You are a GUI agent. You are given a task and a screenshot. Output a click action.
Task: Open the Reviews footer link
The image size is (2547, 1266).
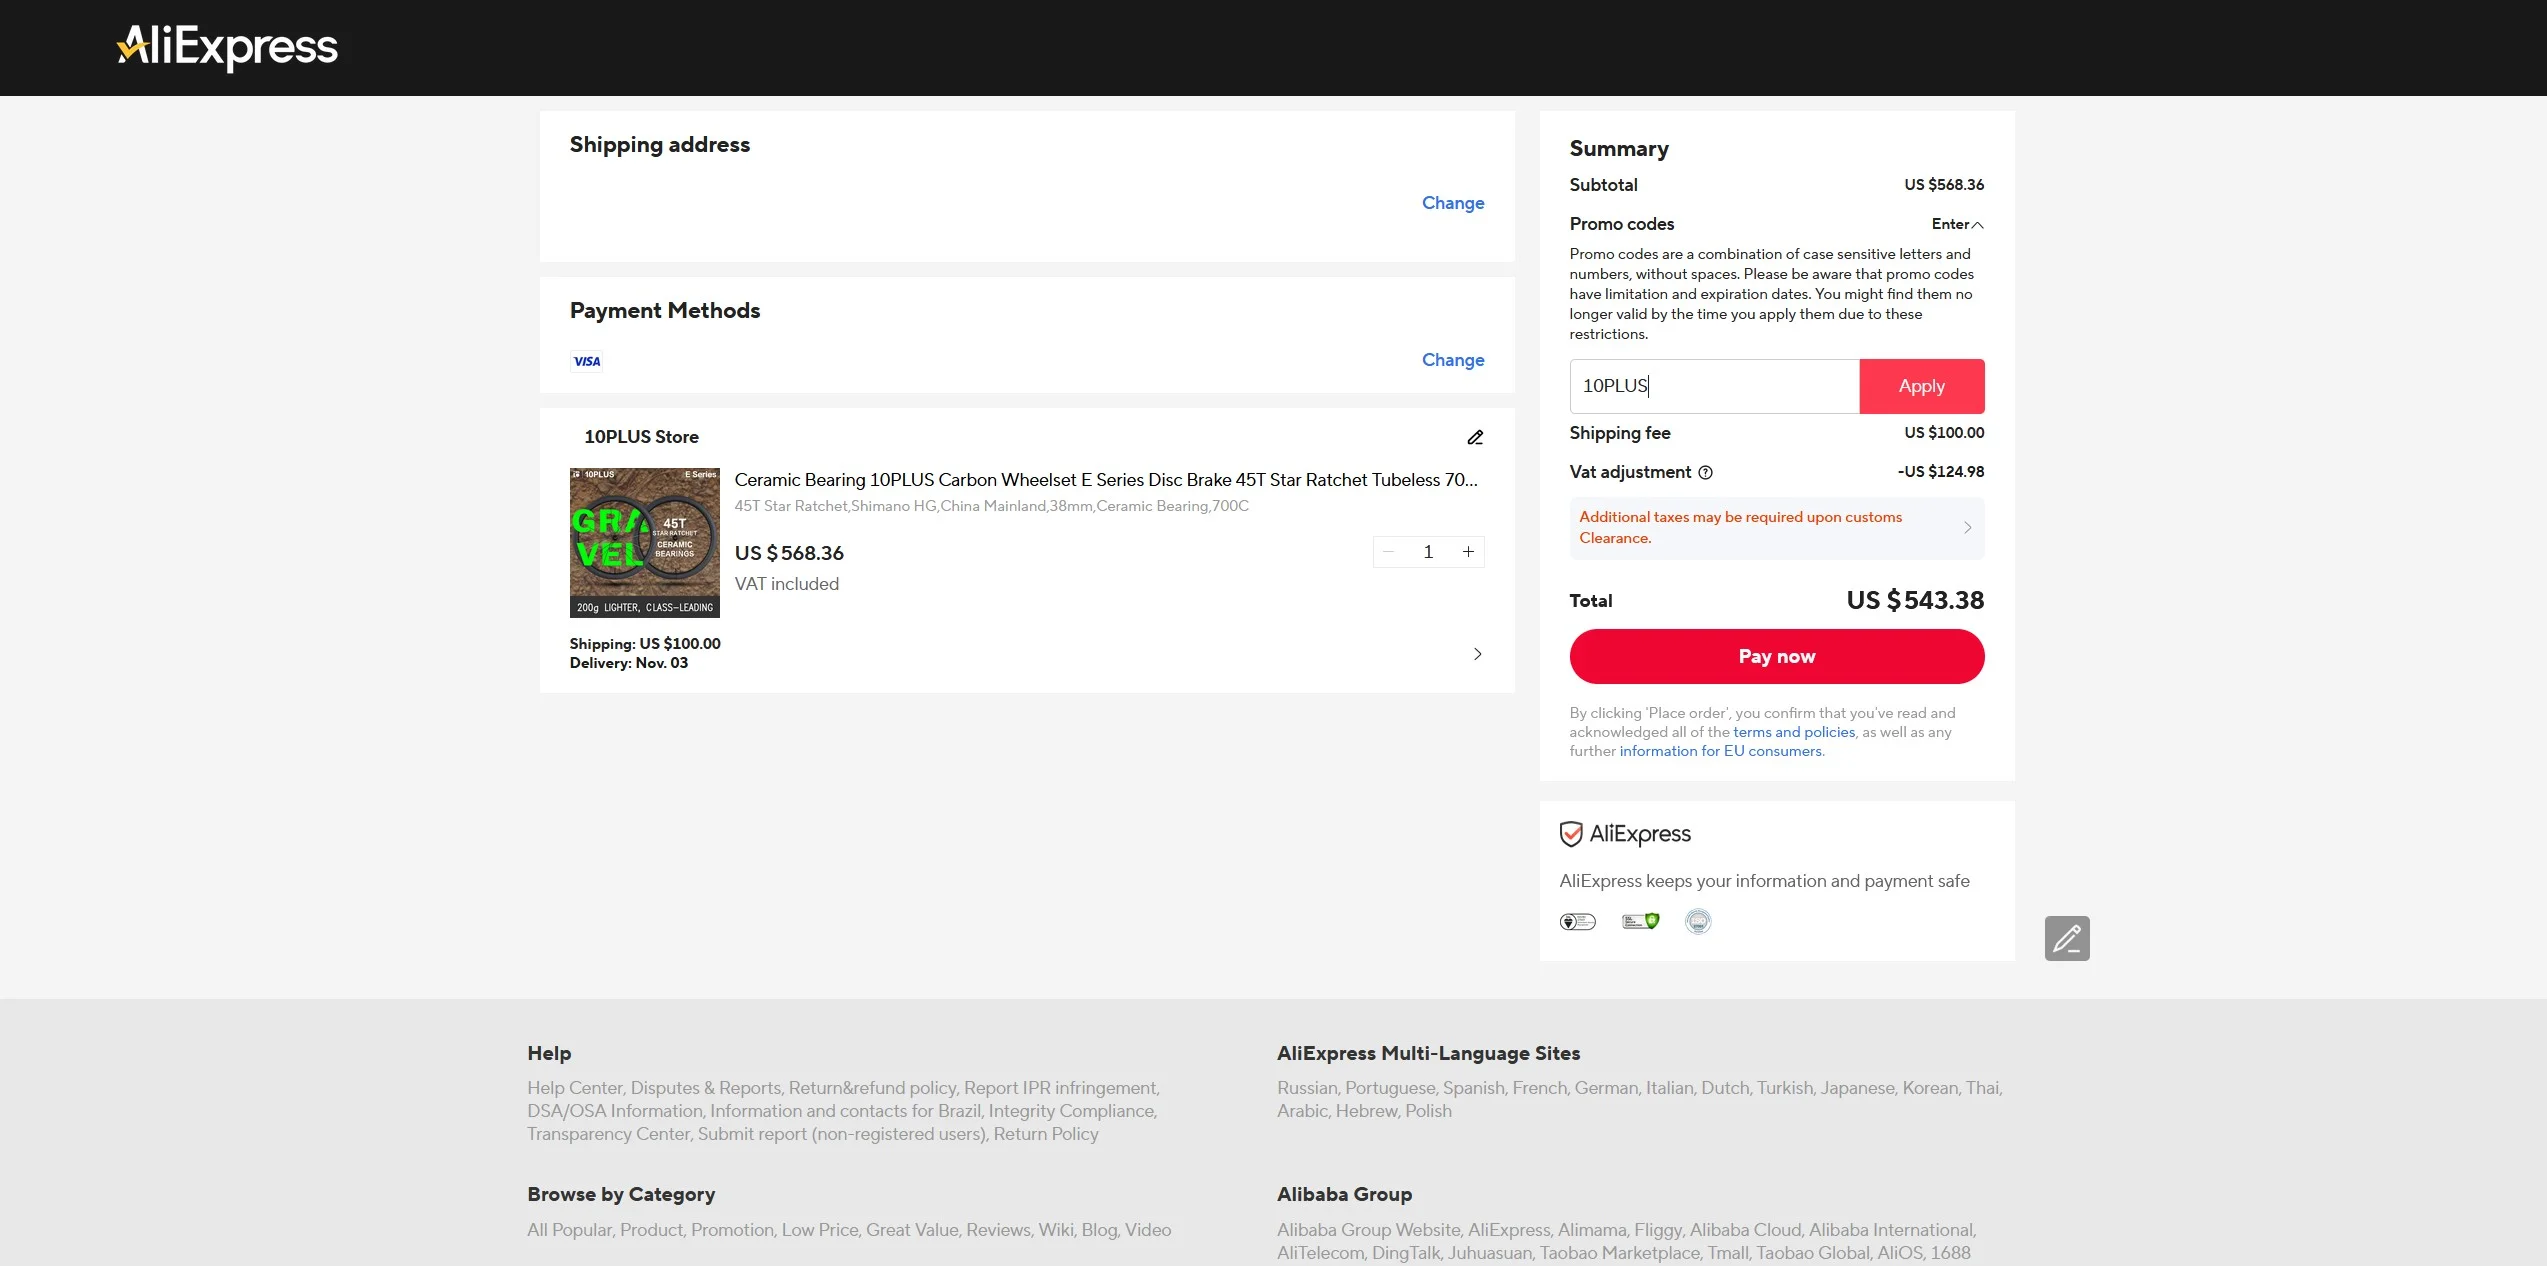(x=999, y=1230)
